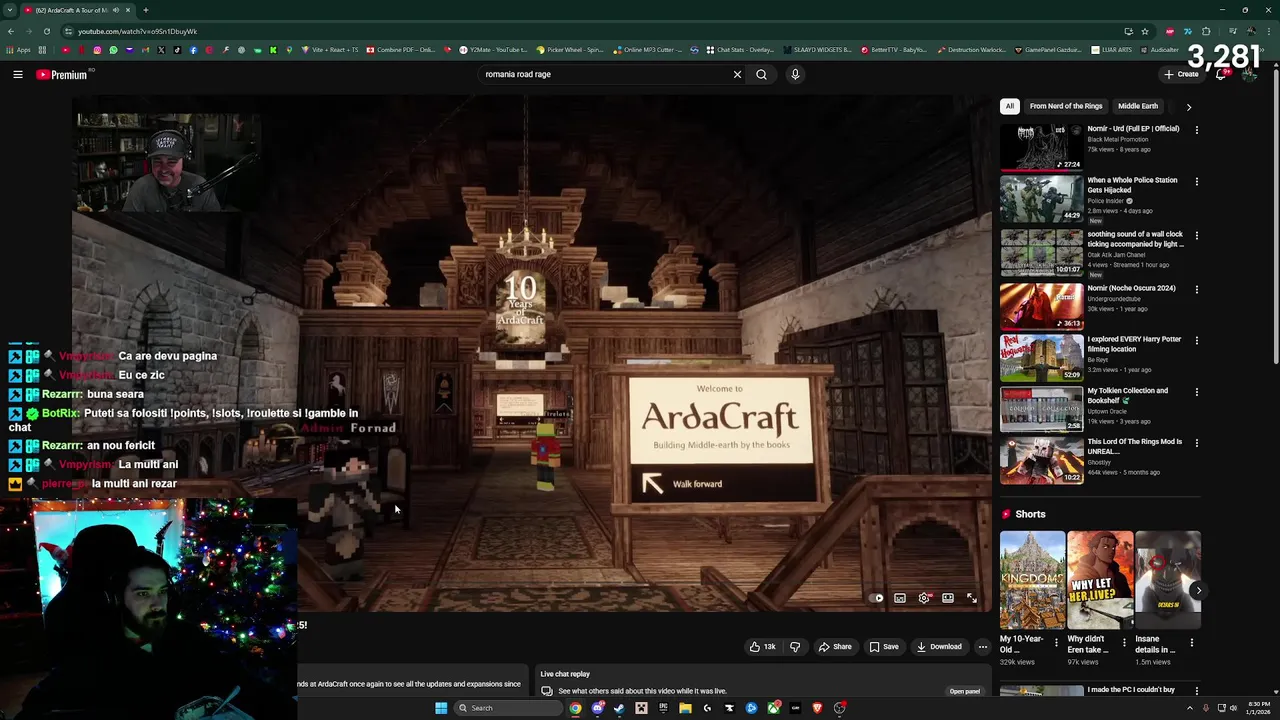Toggle subtitles in the video player
This screenshot has width=1280, height=720.
pyautogui.click(x=900, y=598)
